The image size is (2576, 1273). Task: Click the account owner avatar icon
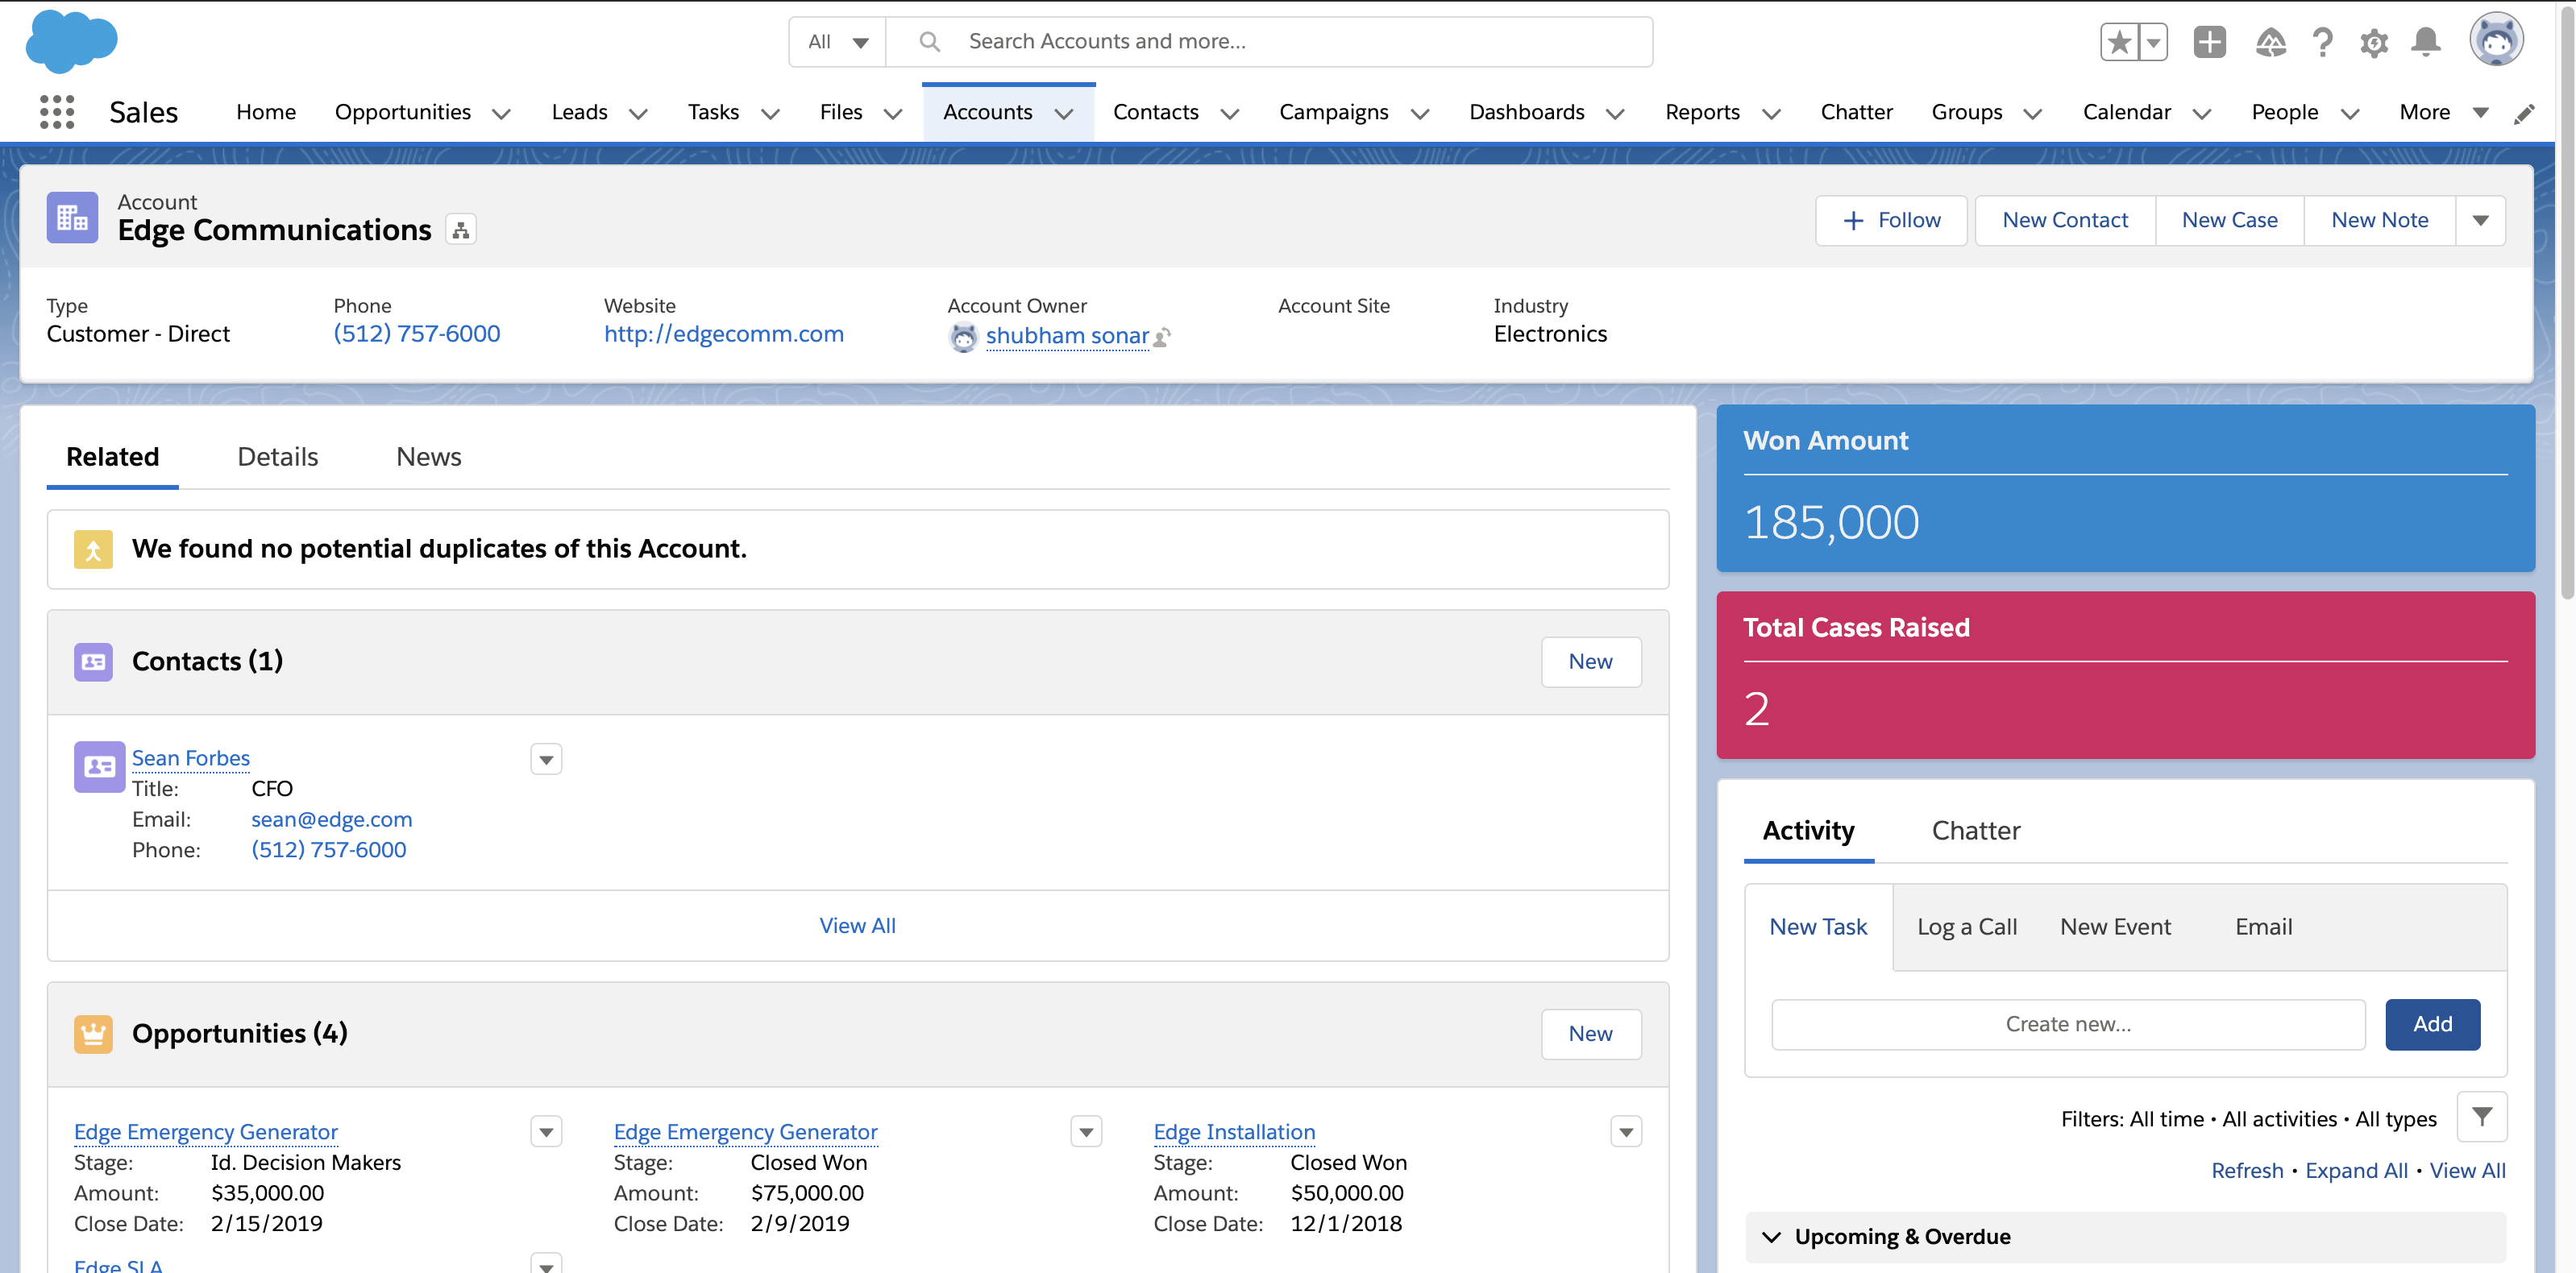click(963, 337)
